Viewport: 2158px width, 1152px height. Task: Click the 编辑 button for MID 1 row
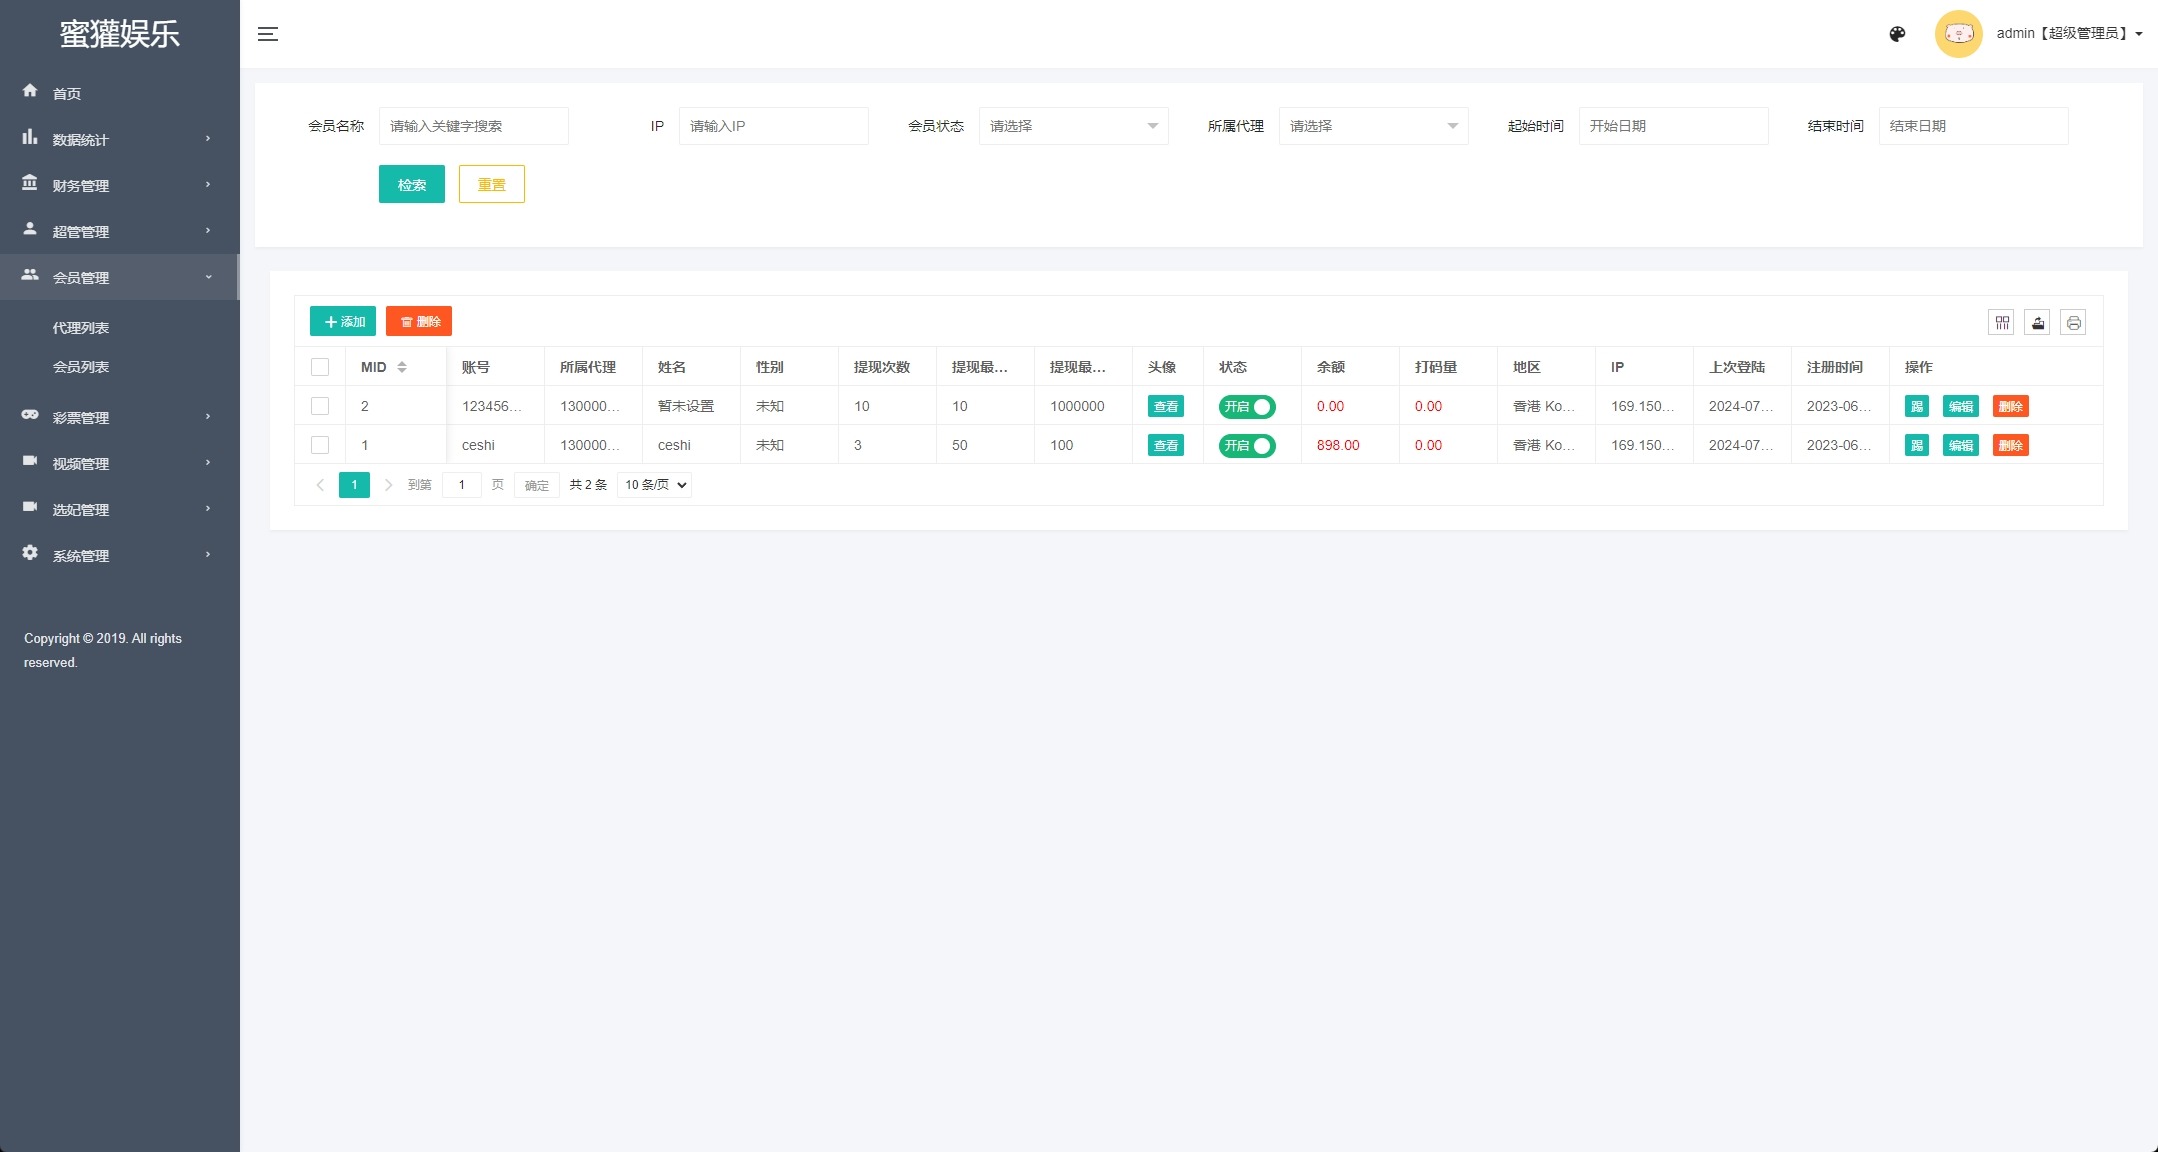1960,445
